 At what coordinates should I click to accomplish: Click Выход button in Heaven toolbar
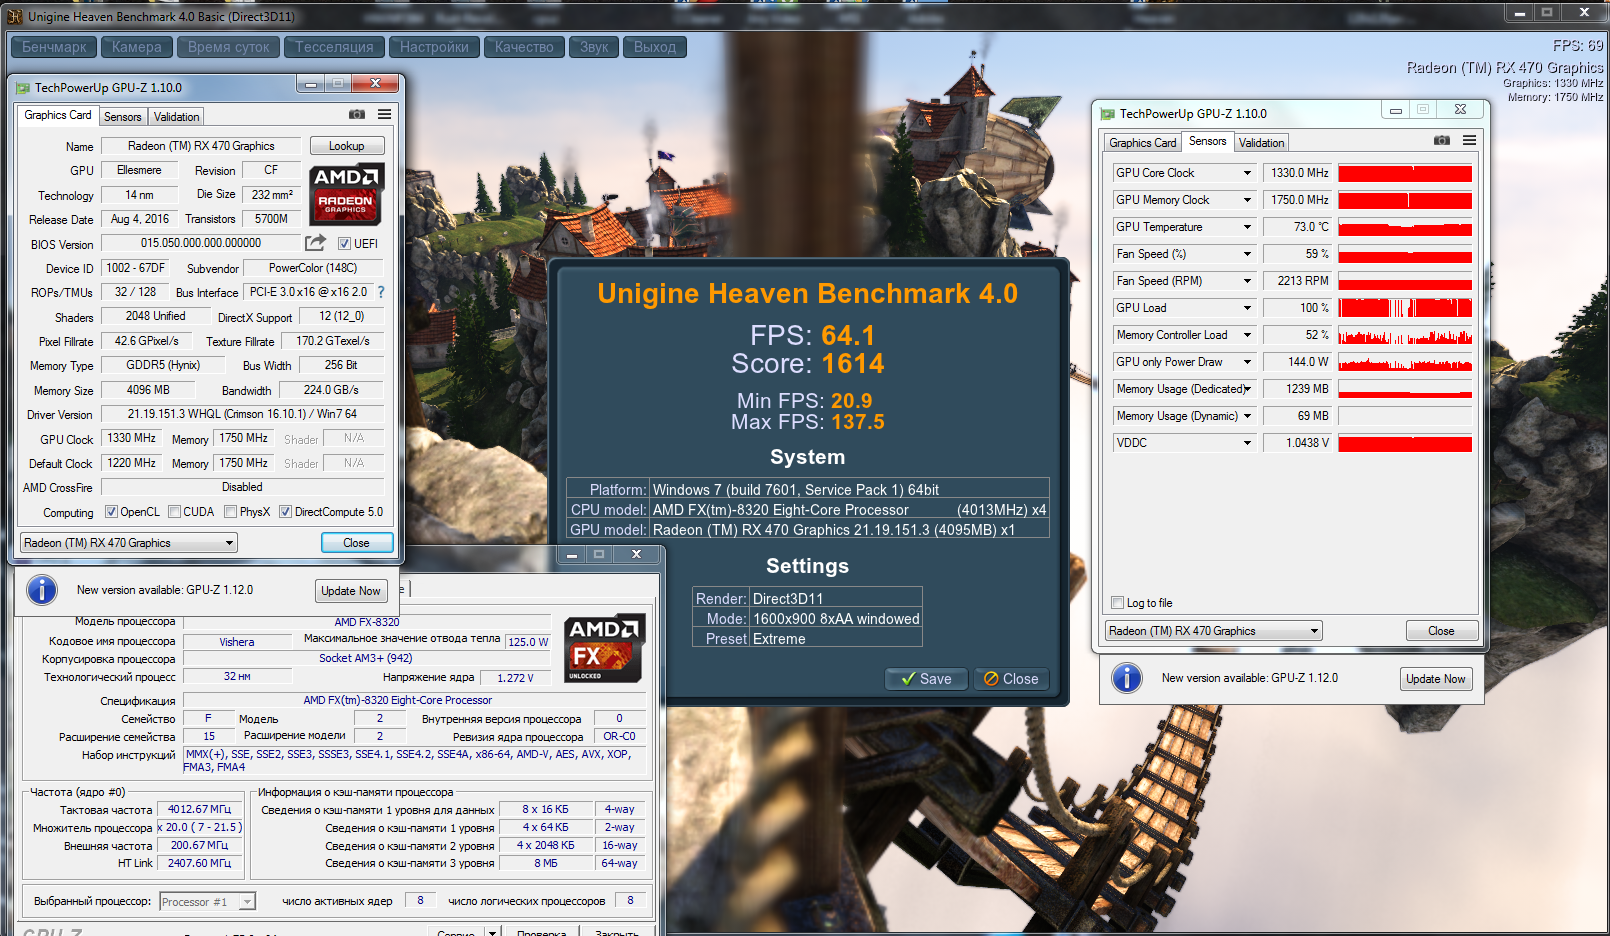pos(655,47)
